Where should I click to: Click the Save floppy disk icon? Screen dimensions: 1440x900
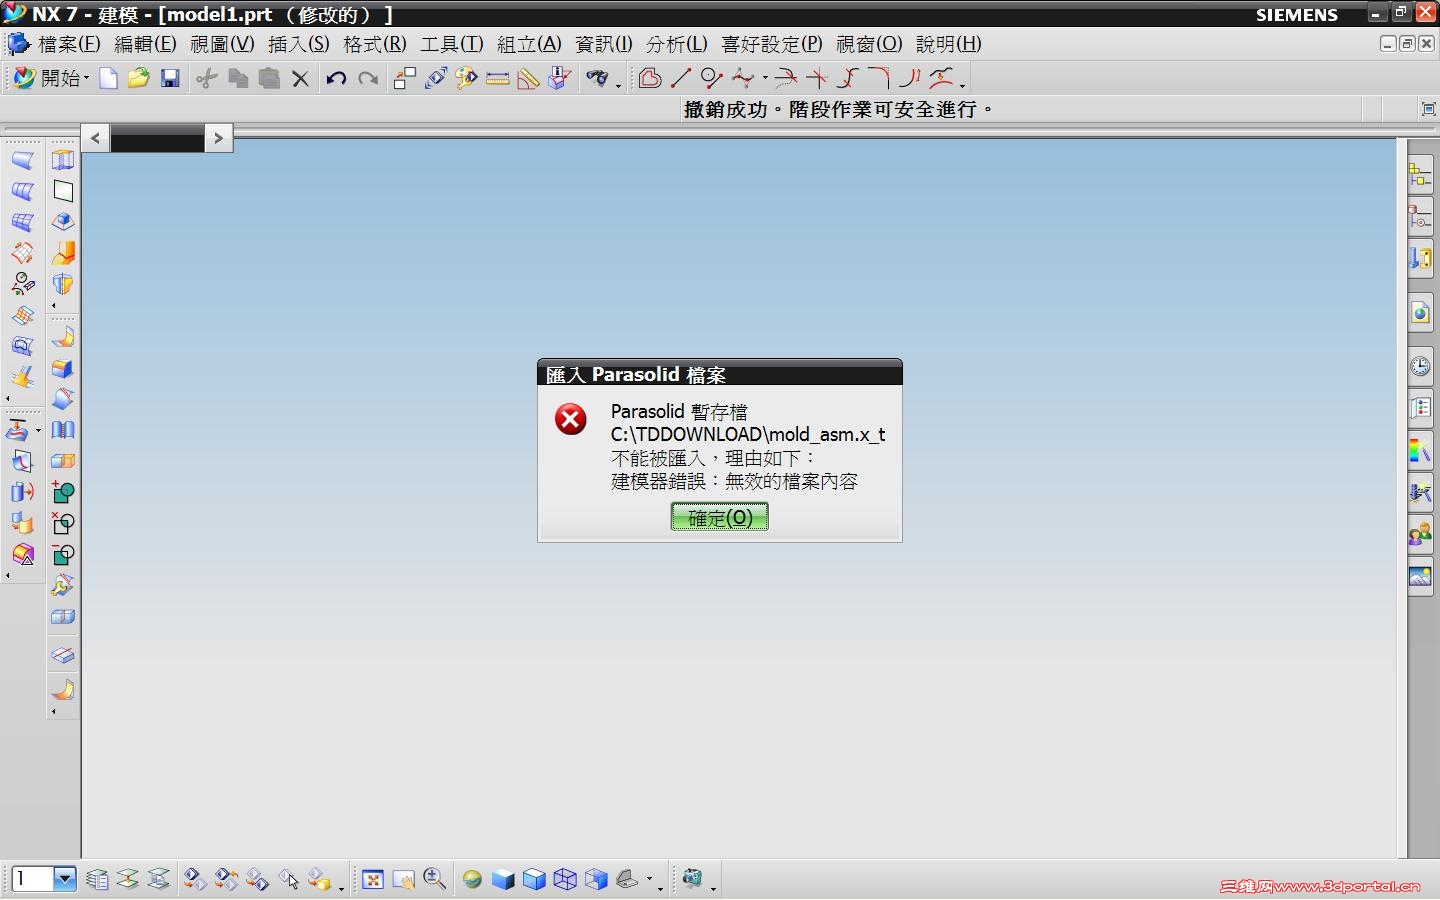pyautogui.click(x=170, y=78)
